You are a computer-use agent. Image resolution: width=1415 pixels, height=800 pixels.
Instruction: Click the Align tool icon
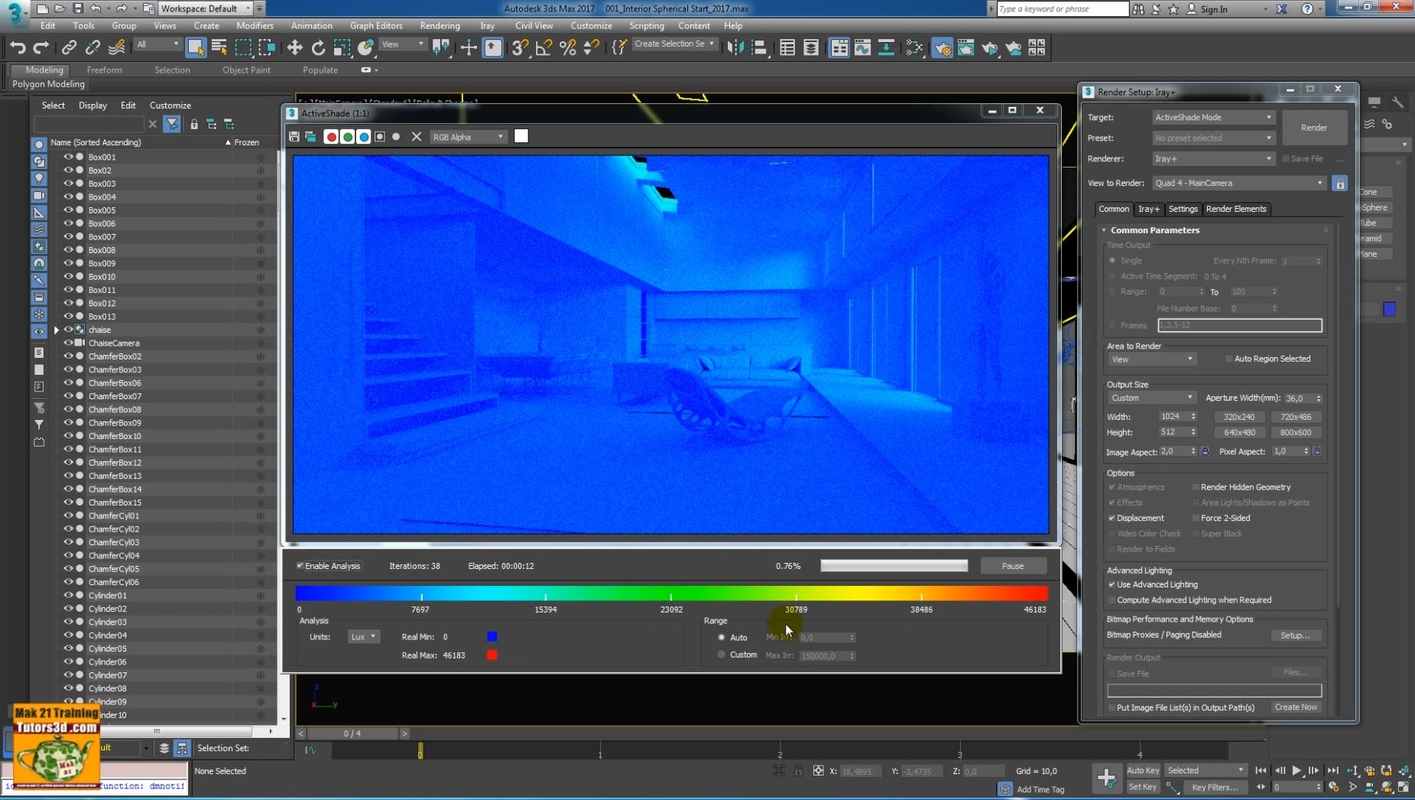click(x=759, y=47)
